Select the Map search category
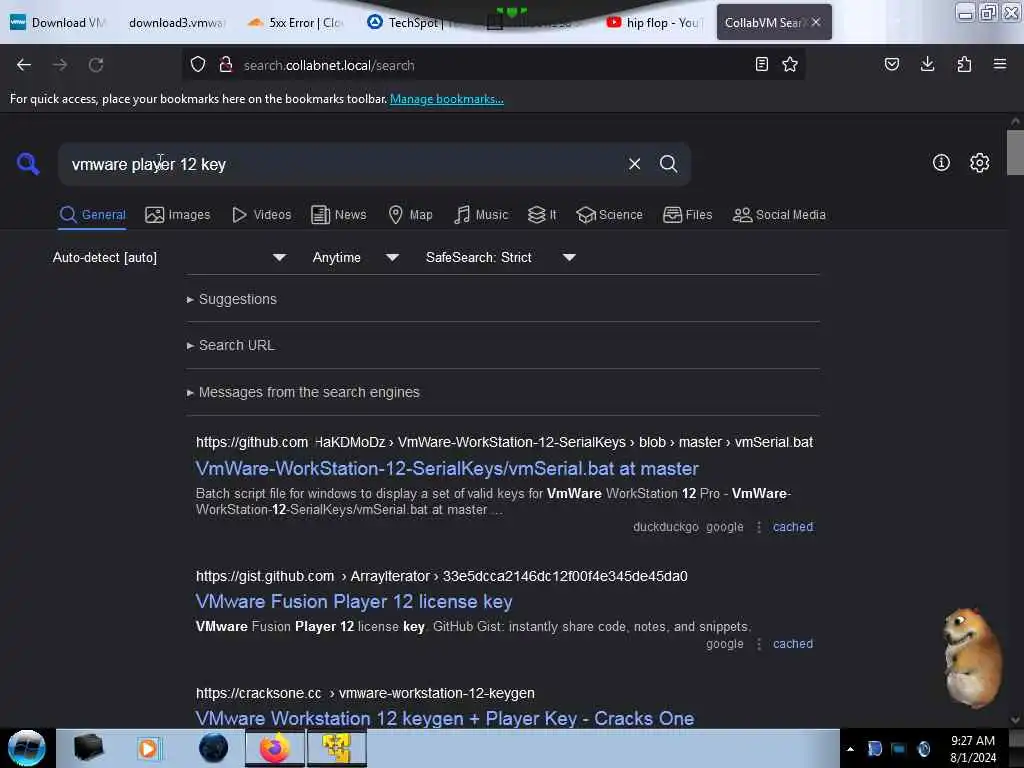The image size is (1024, 768). pos(410,215)
